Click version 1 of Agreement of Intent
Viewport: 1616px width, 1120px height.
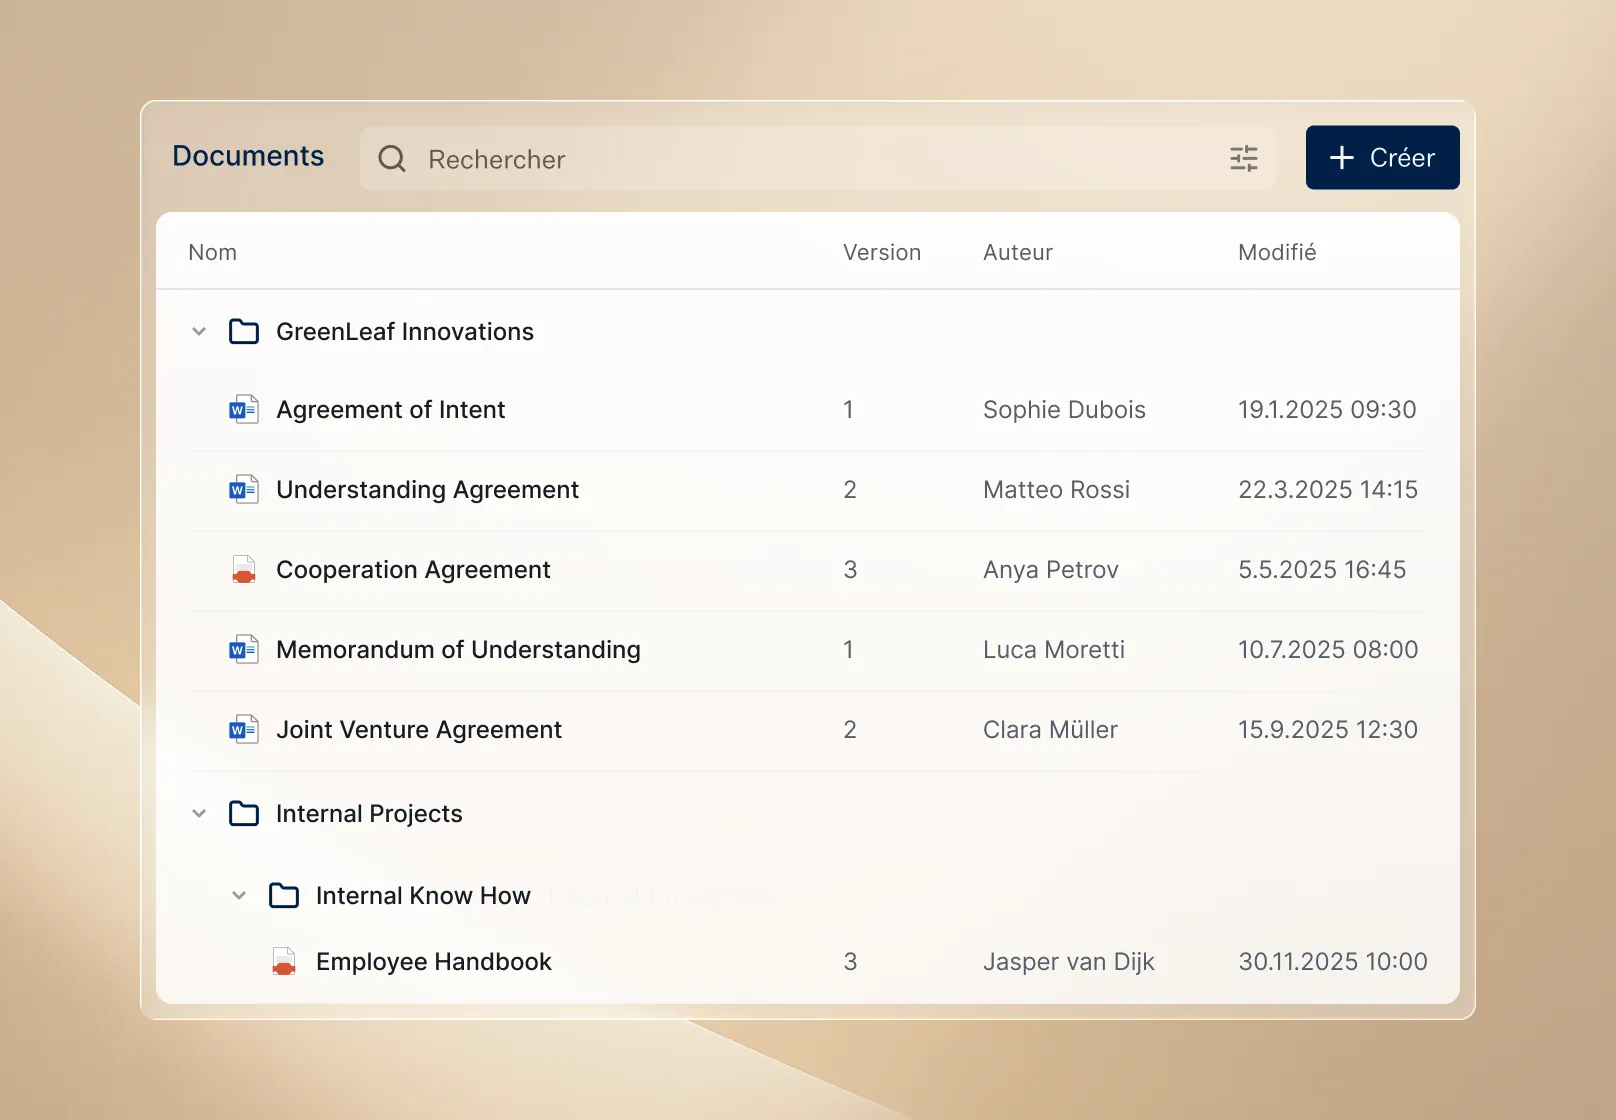(x=849, y=410)
